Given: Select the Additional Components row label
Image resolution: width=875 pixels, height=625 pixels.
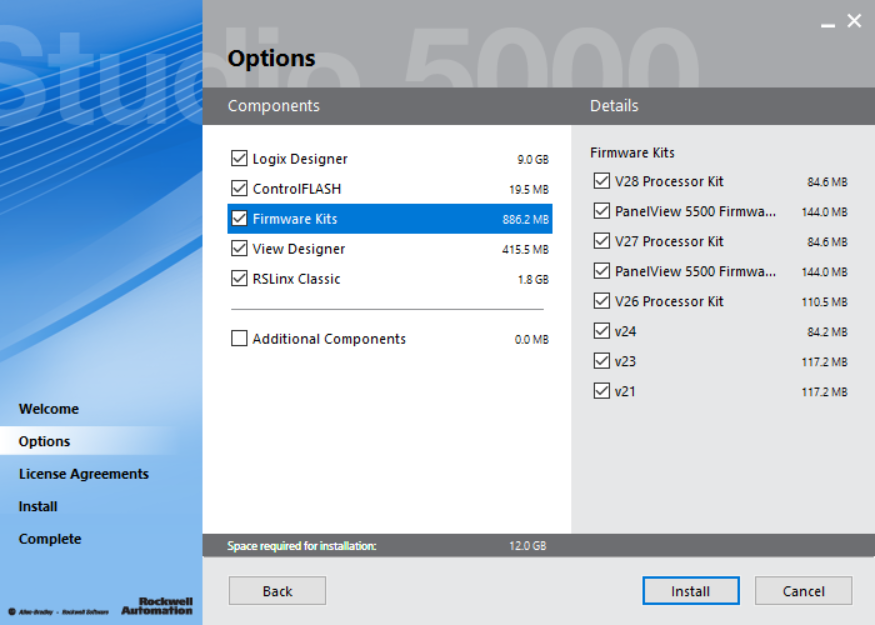Looking at the screenshot, I should [329, 339].
